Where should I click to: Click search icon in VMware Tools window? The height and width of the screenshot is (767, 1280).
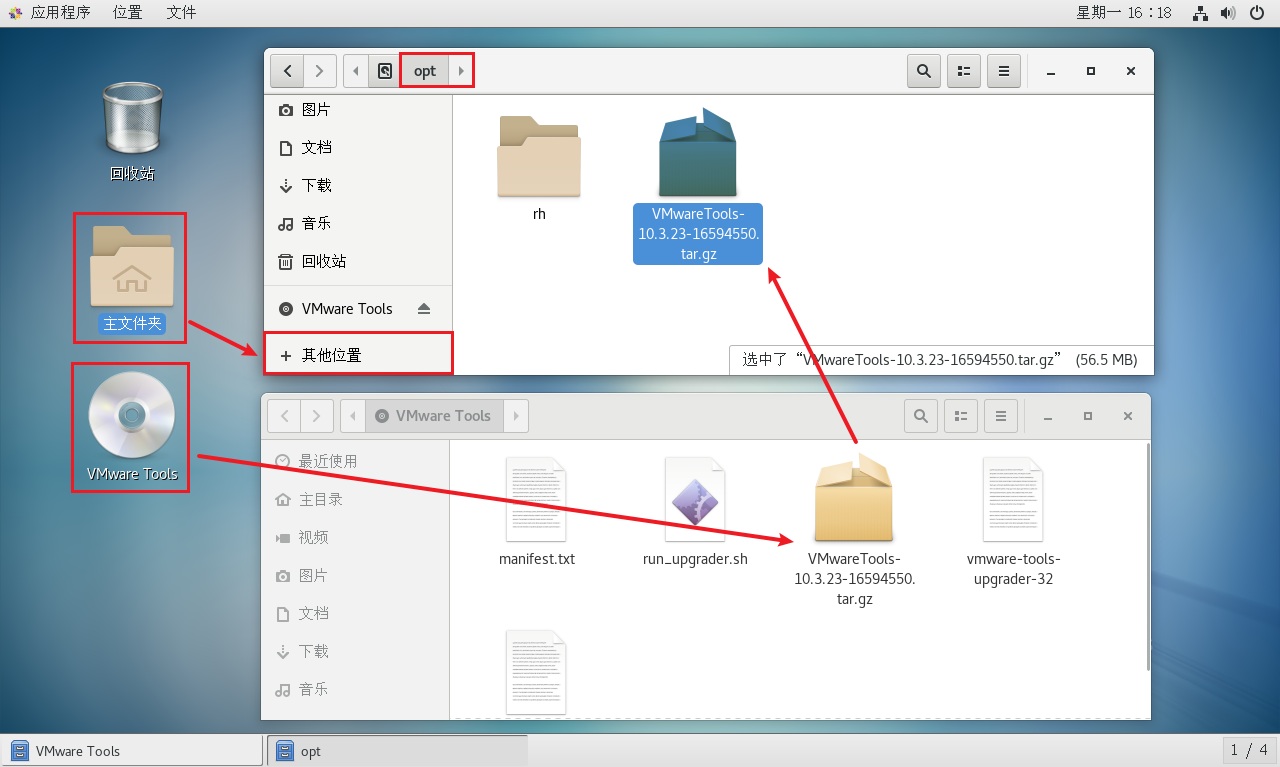click(921, 416)
